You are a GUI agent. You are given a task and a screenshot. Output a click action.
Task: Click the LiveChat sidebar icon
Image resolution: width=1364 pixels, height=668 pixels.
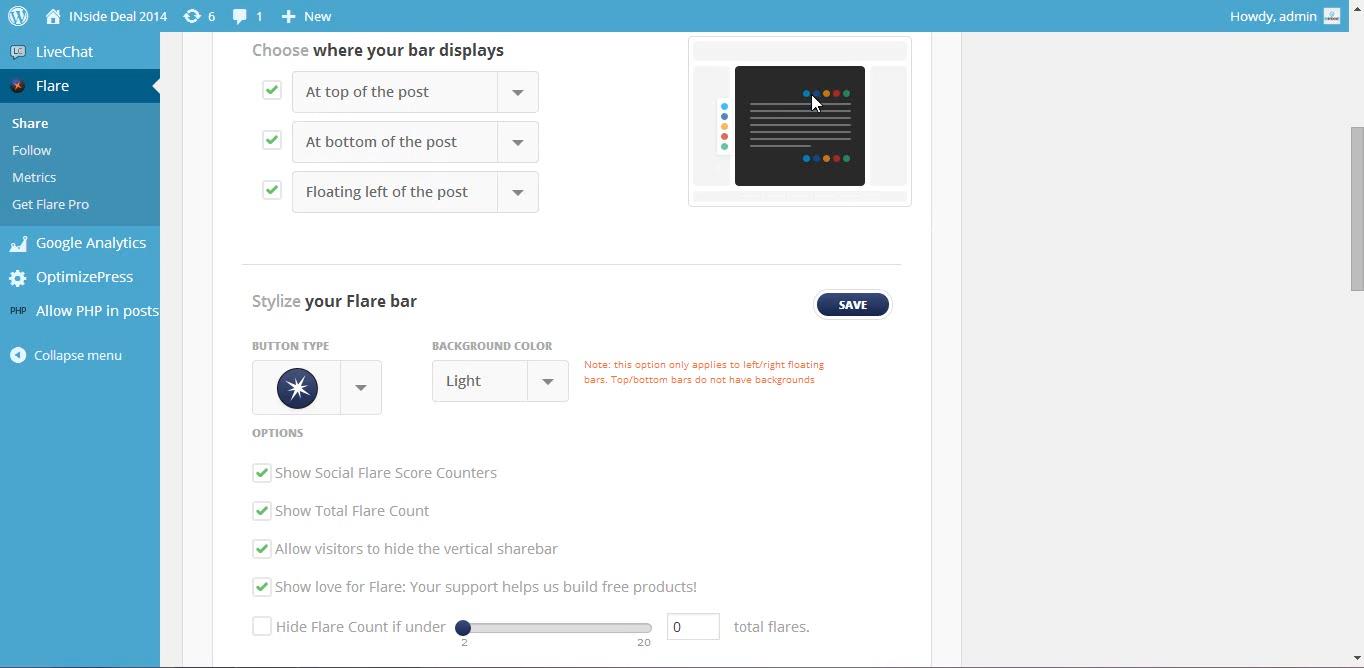point(18,52)
